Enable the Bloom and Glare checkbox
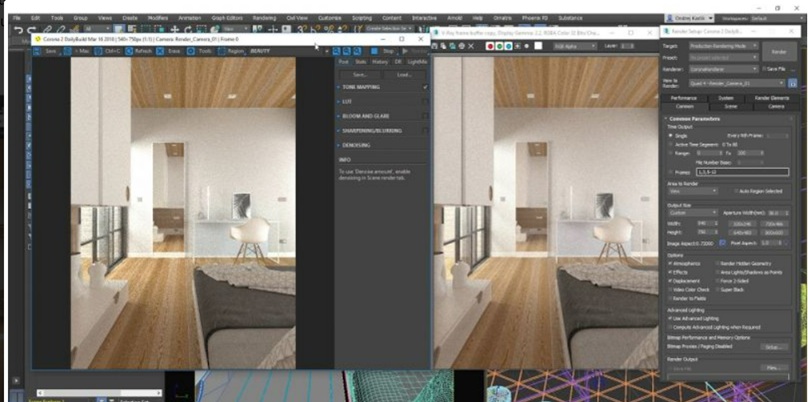808x402 pixels. [426, 116]
